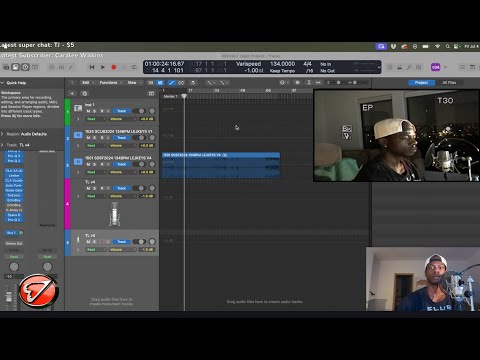Solo the pink TL v4 track
The height and width of the screenshot is (360, 480).
[x=94, y=188]
